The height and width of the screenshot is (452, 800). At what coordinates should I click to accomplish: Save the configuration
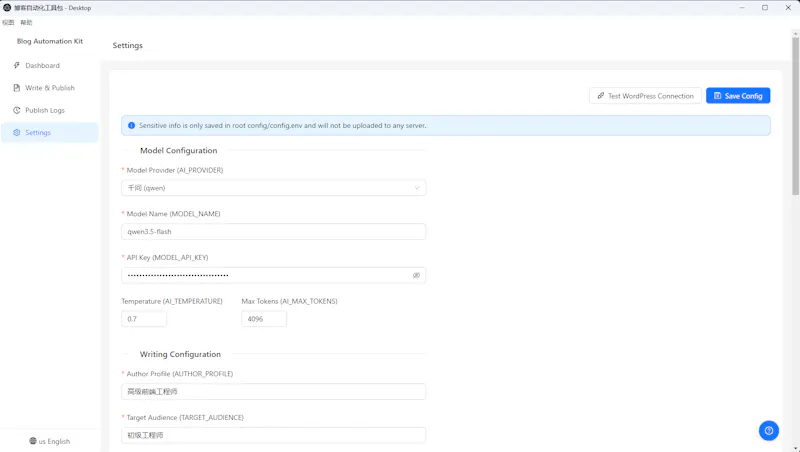(x=738, y=96)
